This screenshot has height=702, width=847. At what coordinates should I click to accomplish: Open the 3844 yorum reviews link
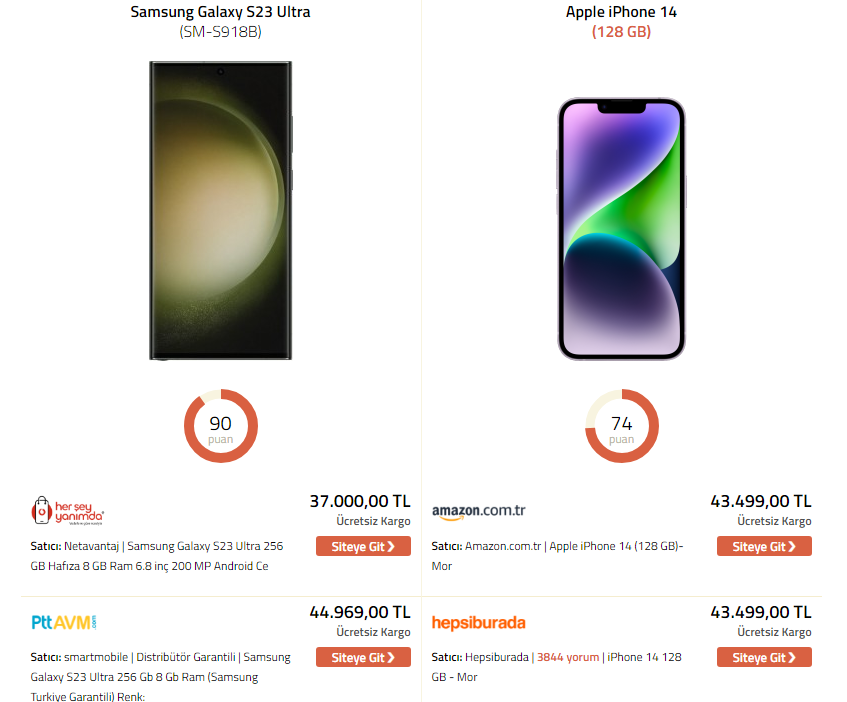[568, 657]
